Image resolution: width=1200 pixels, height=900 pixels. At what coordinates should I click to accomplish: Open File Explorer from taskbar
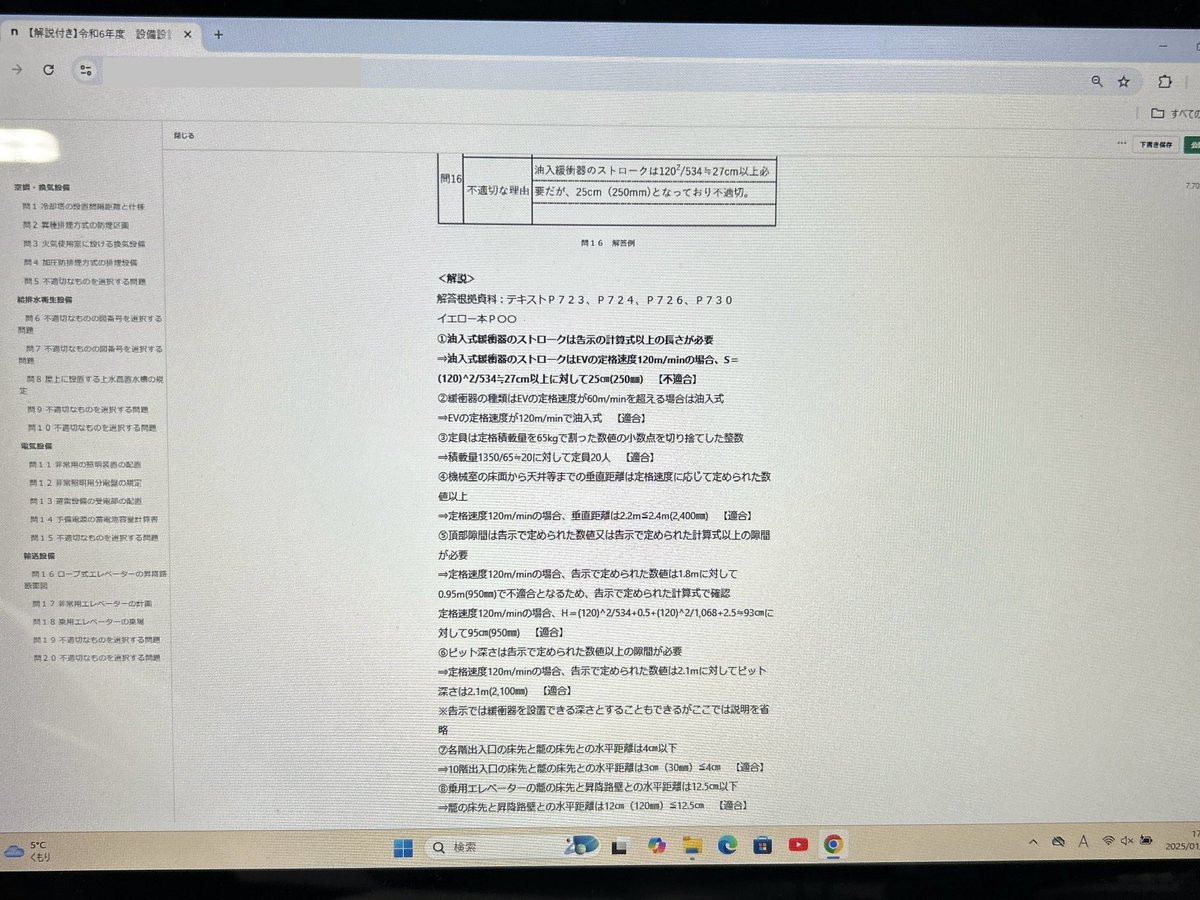(x=692, y=846)
